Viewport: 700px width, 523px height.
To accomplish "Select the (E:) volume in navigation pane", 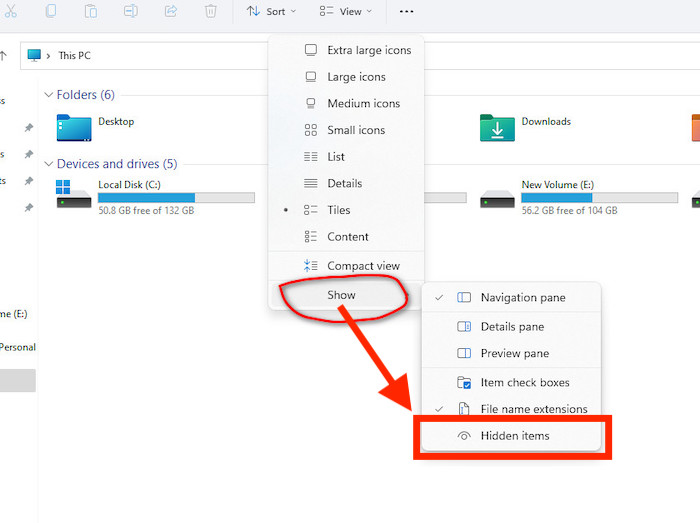I will [x=14, y=314].
